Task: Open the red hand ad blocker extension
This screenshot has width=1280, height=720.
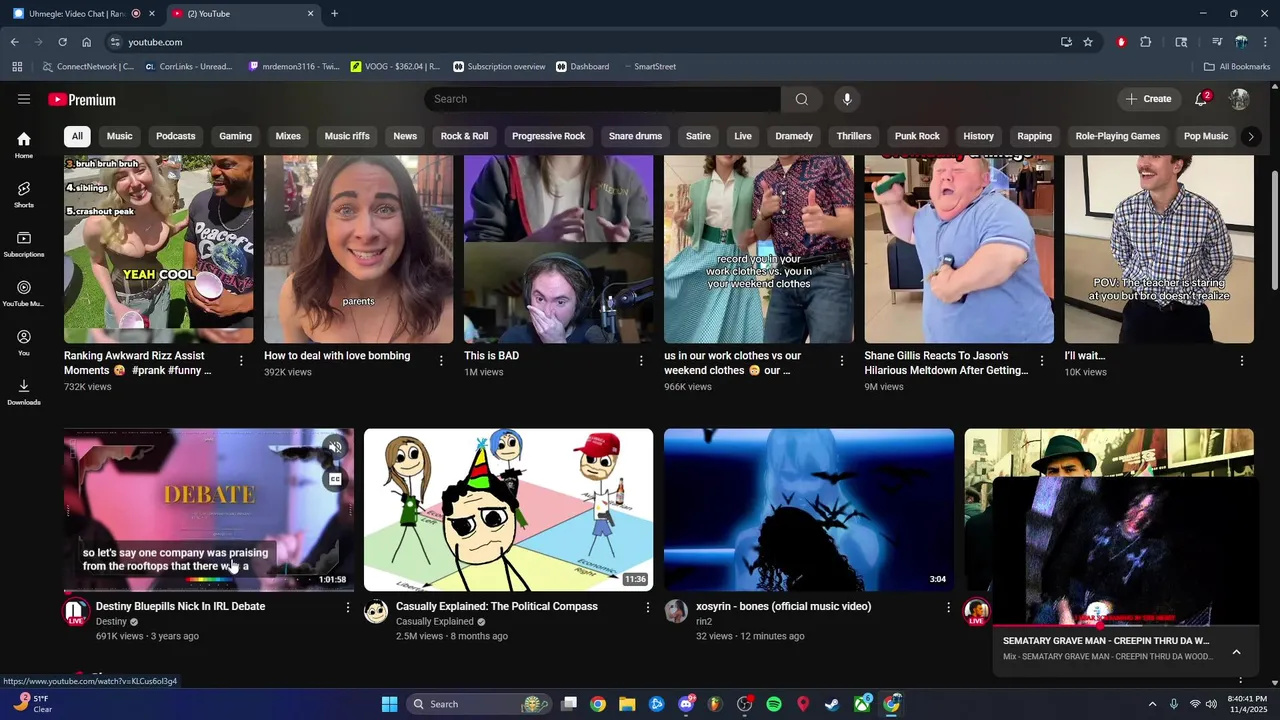Action: 1121,42
